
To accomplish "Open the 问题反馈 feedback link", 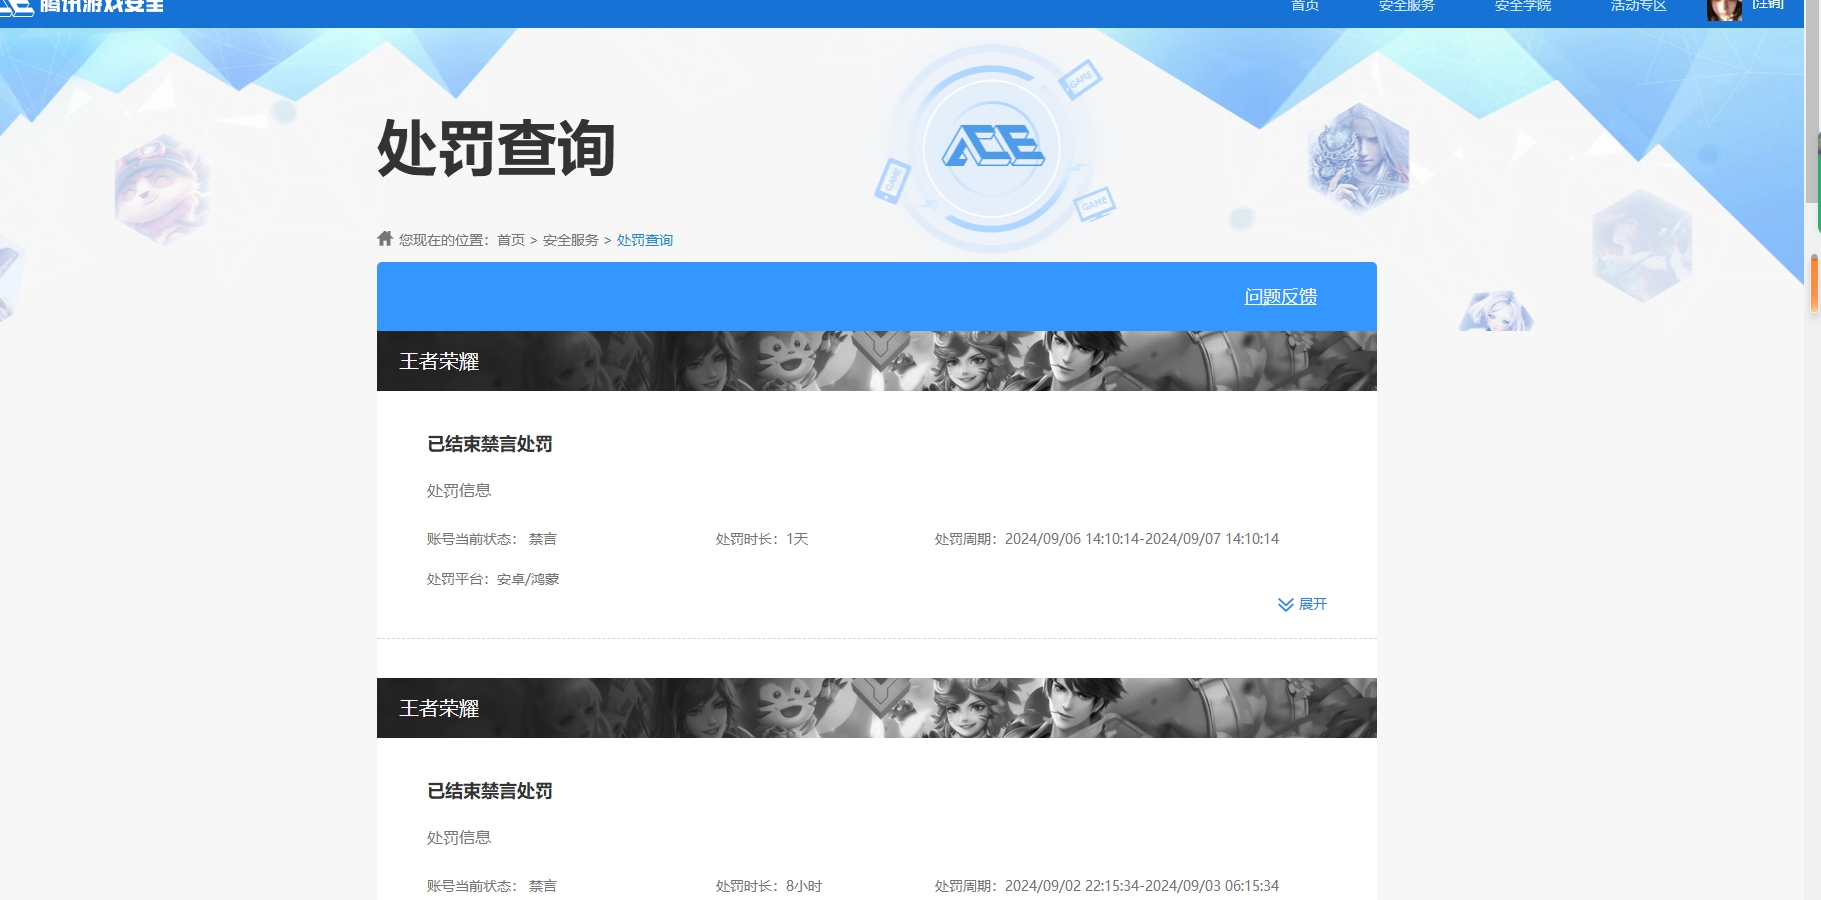I will point(1280,297).
